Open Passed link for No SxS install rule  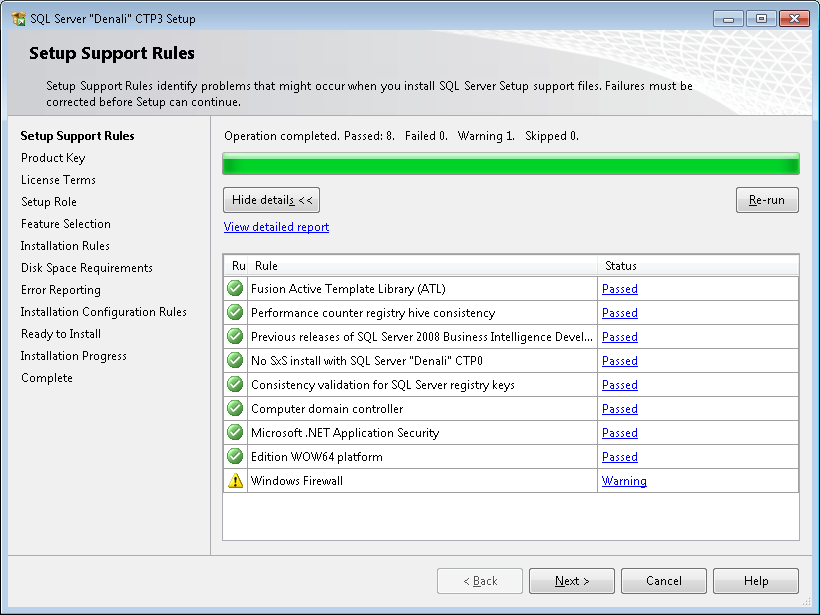620,361
